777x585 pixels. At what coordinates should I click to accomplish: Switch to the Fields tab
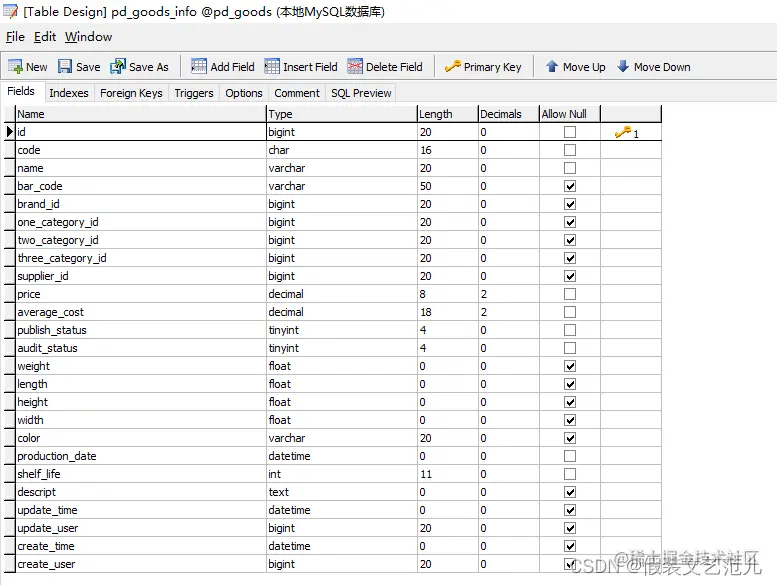[21, 91]
